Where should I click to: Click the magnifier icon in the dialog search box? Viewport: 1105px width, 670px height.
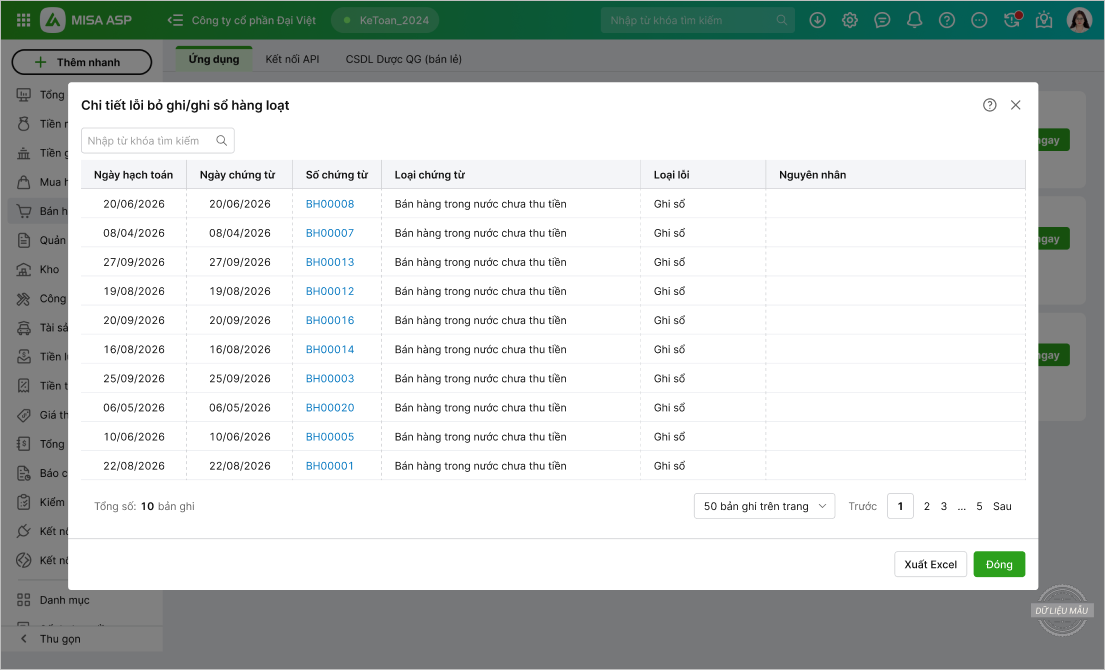(222, 141)
